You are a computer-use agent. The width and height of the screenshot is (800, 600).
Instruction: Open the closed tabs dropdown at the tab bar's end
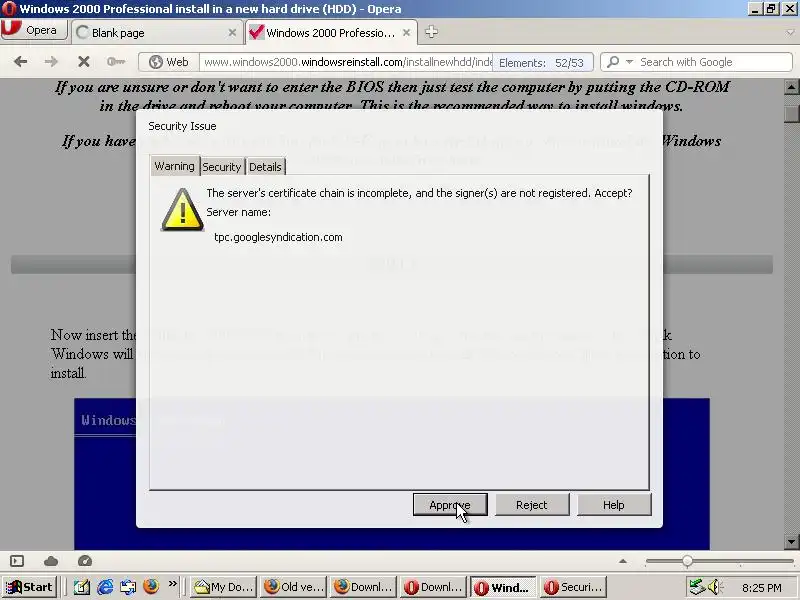pos(791,32)
